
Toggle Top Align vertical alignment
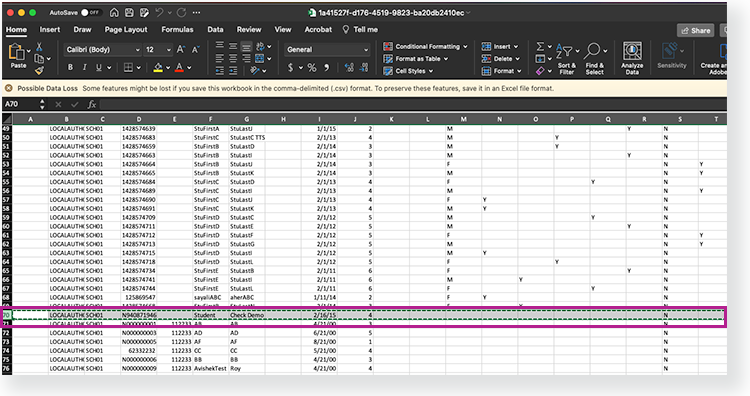tap(220, 46)
